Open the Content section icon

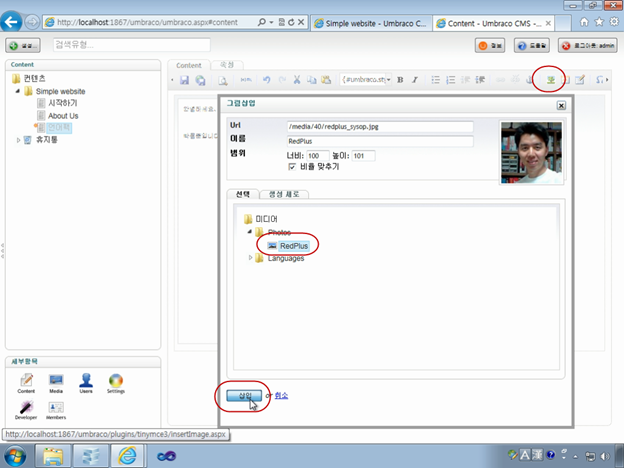pos(26,383)
